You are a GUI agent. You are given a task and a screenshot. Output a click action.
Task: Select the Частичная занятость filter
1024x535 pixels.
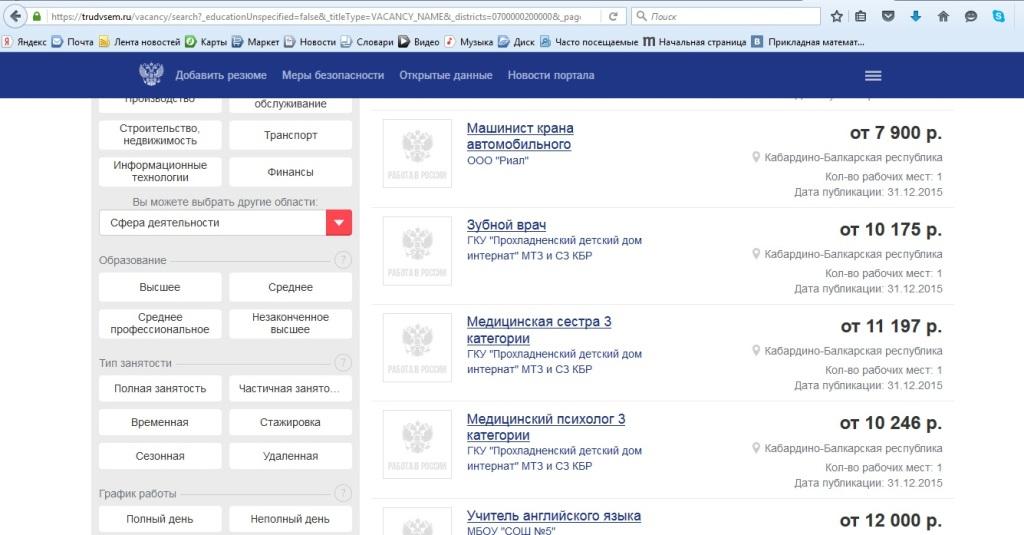[x=291, y=389]
